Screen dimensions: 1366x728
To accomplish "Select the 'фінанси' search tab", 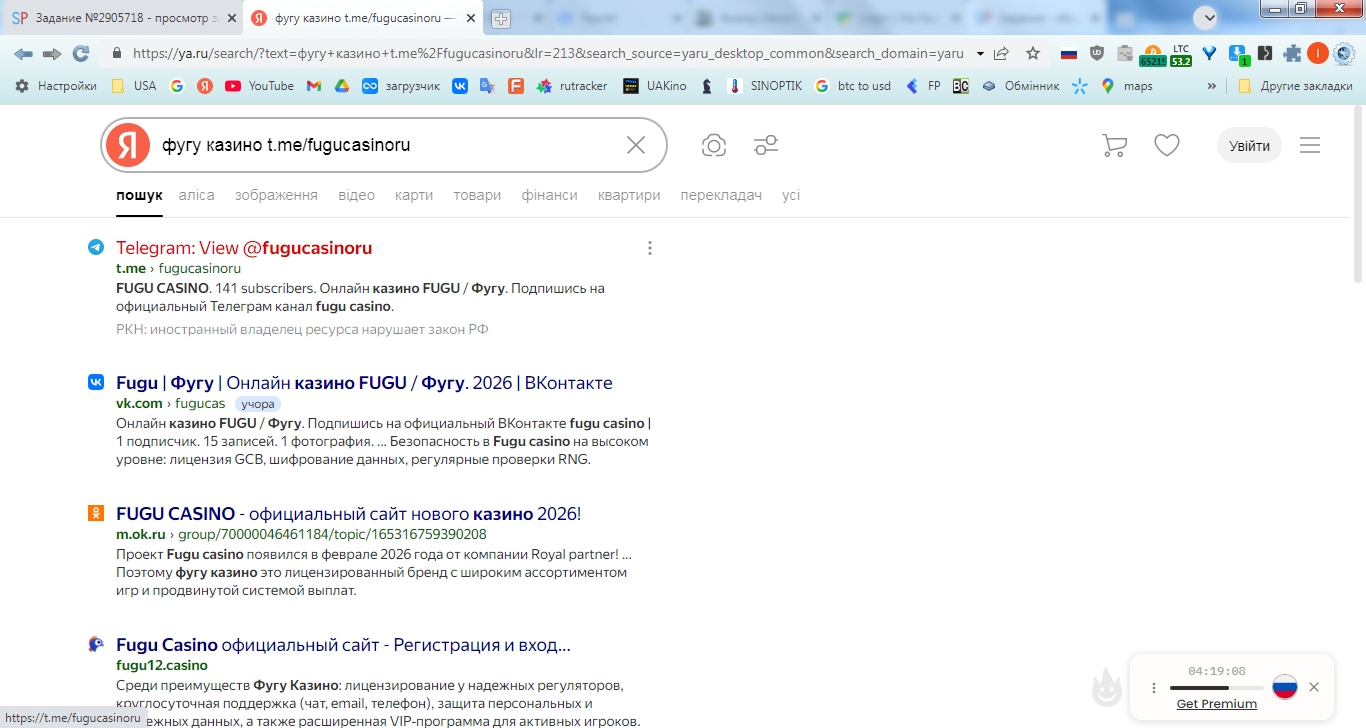I will 550,195.
